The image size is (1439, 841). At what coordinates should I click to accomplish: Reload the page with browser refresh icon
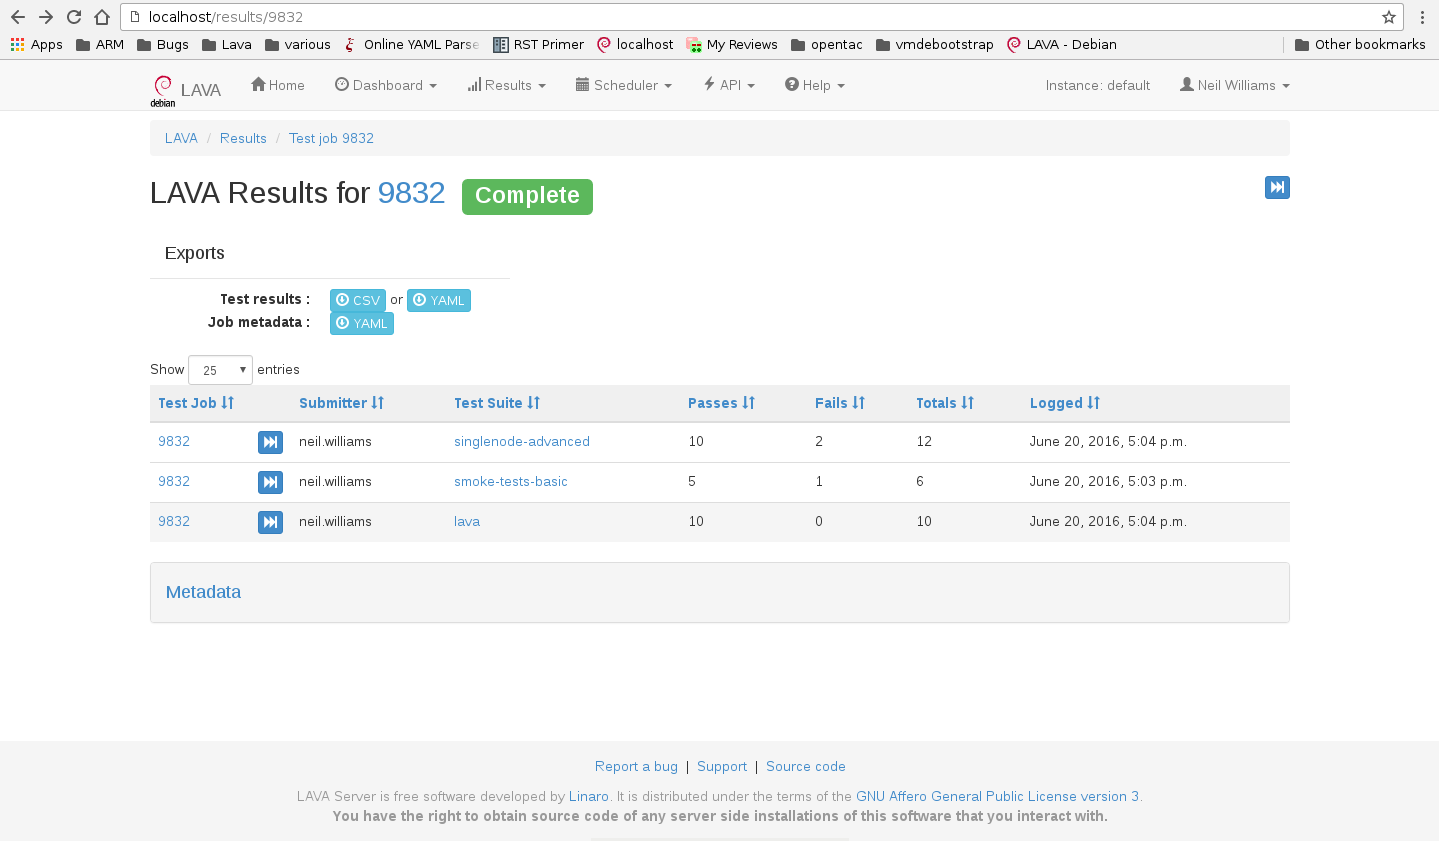(x=74, y=17)
